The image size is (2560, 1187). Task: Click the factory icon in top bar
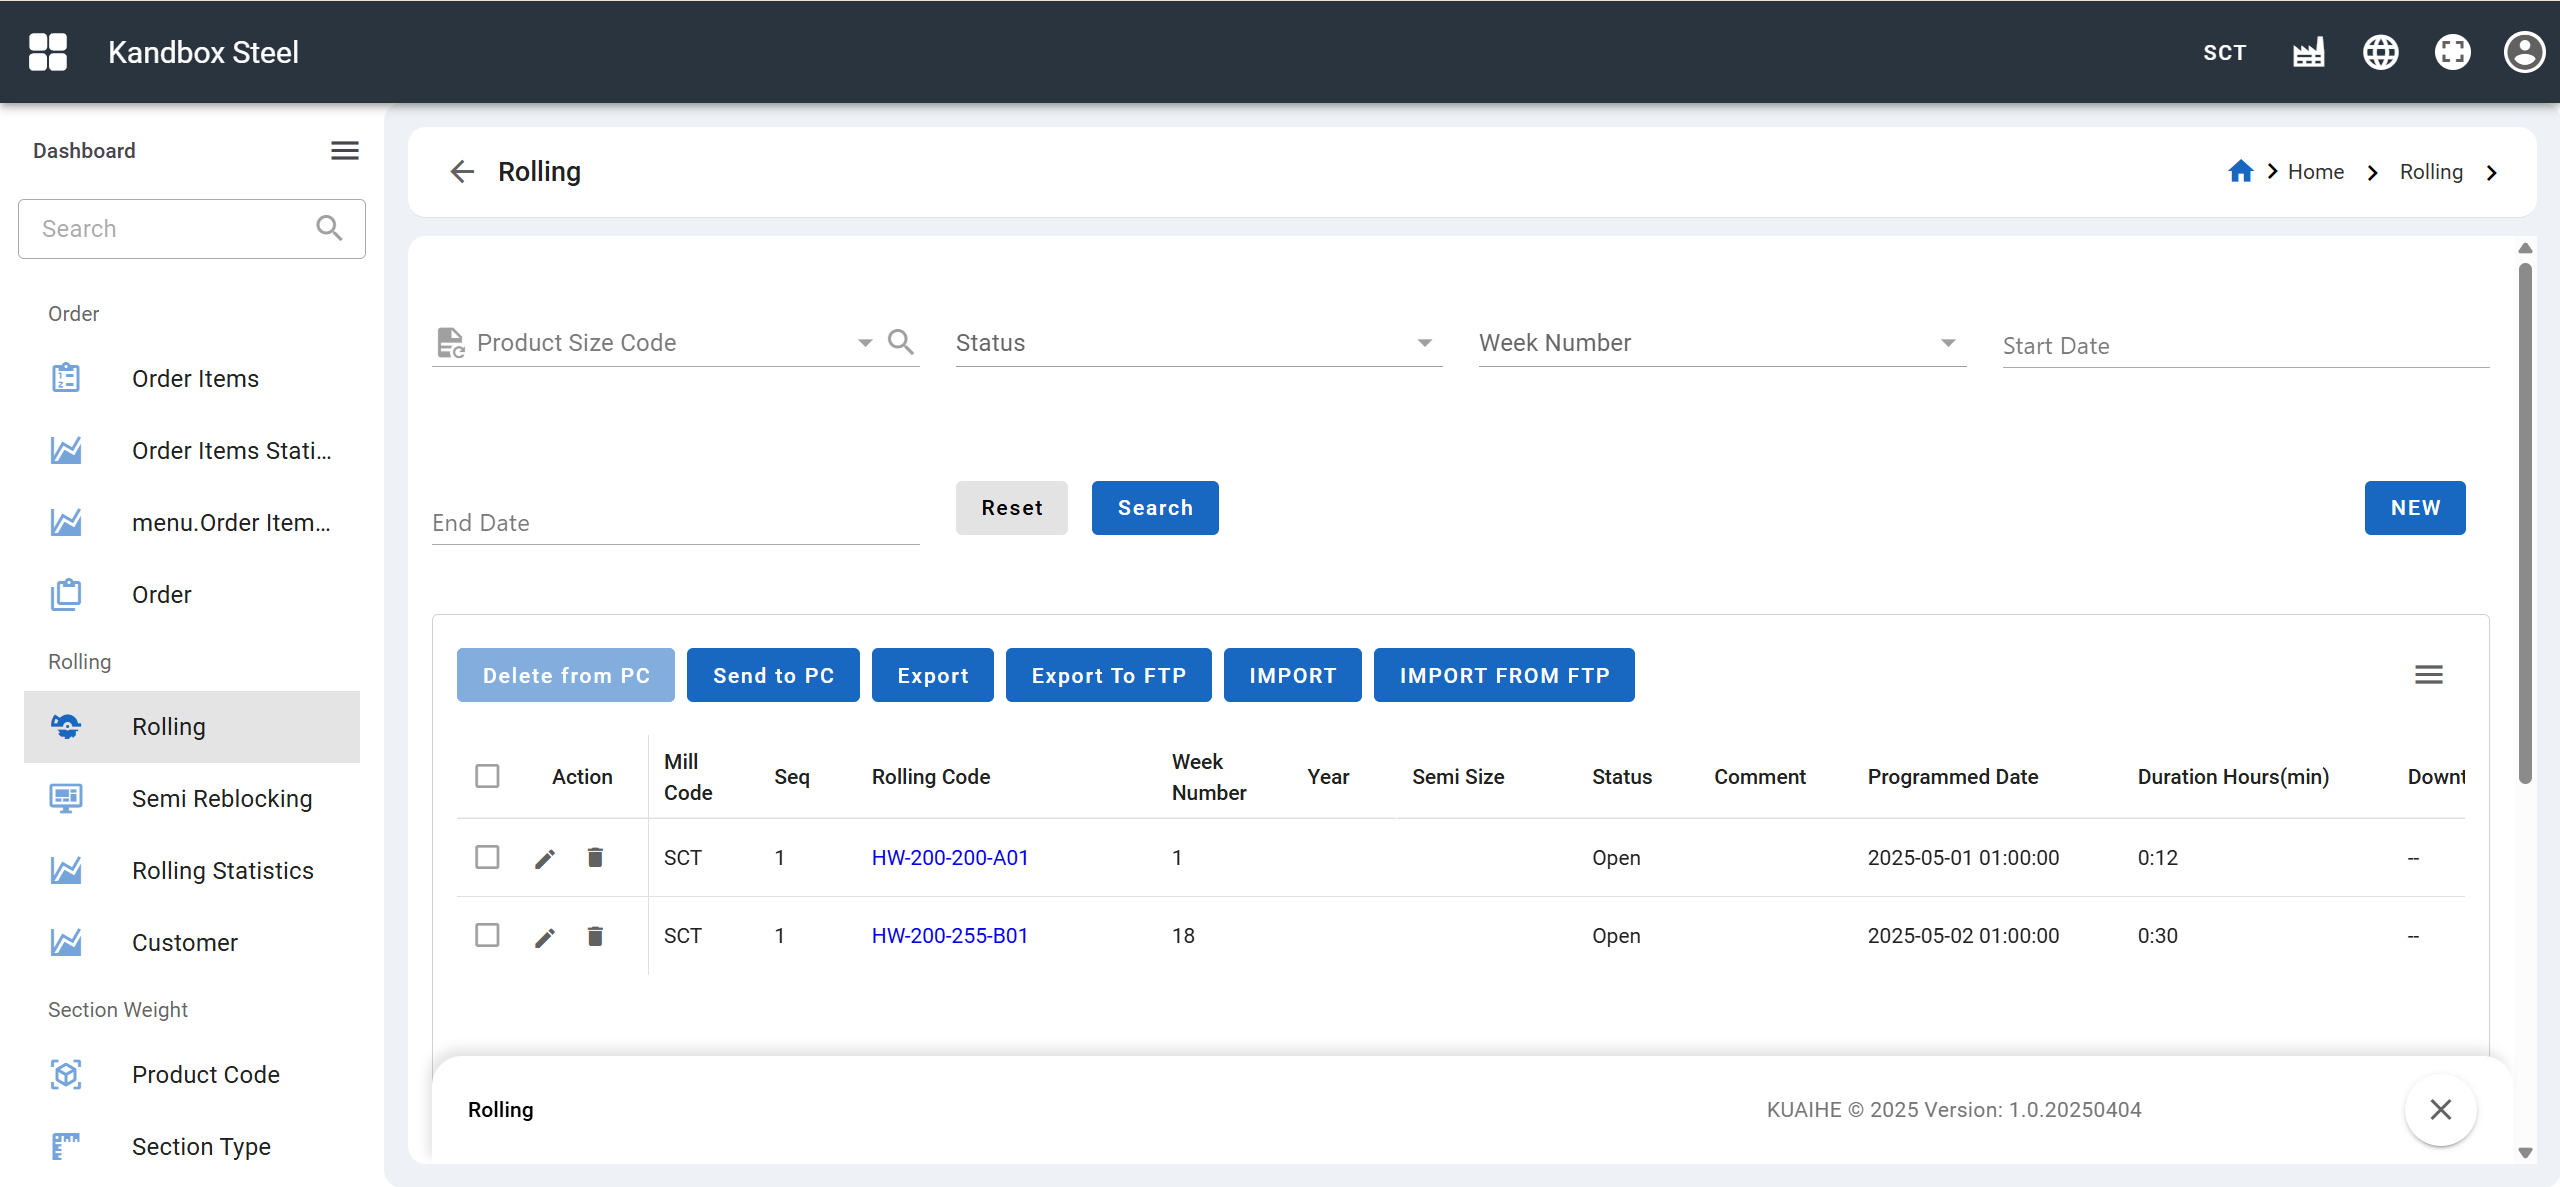(2308, 52)
